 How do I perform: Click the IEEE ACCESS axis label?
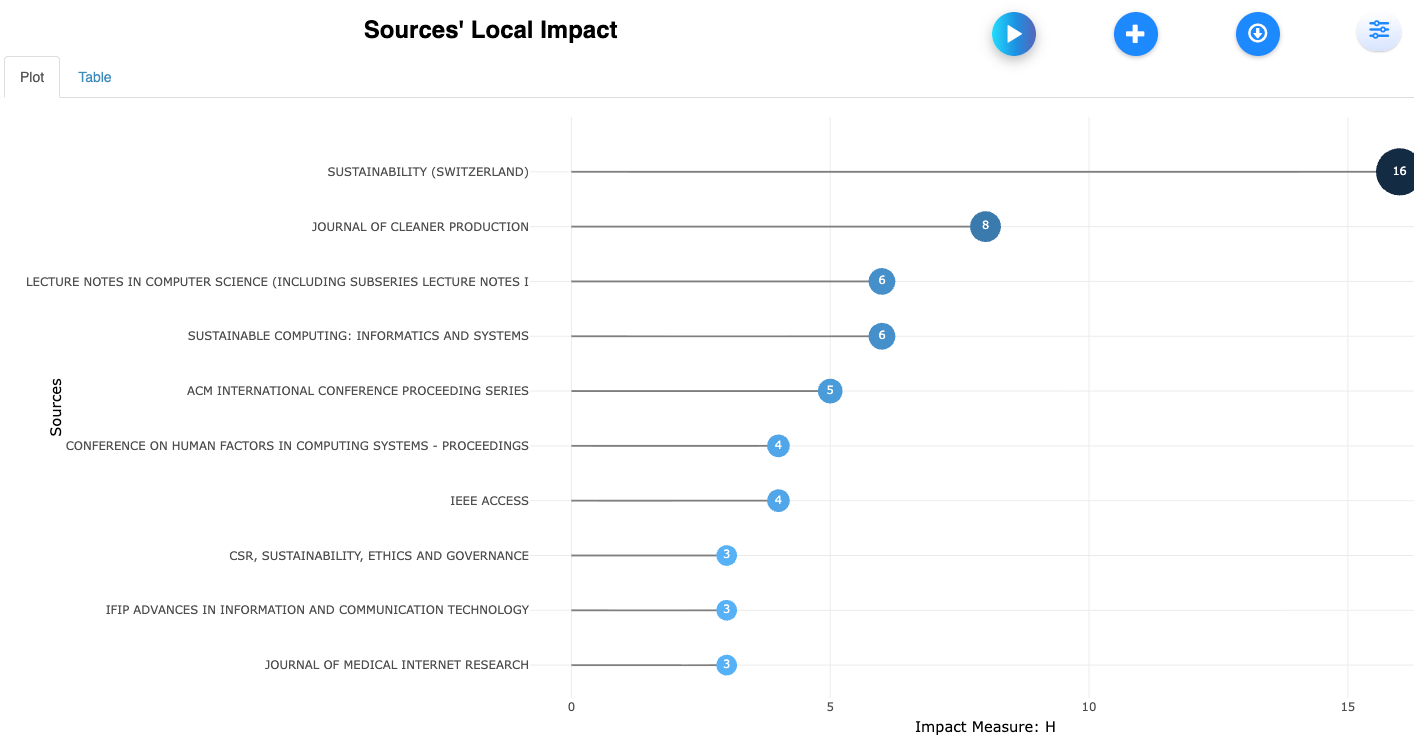pyautogui.click(x=489, y=501)
